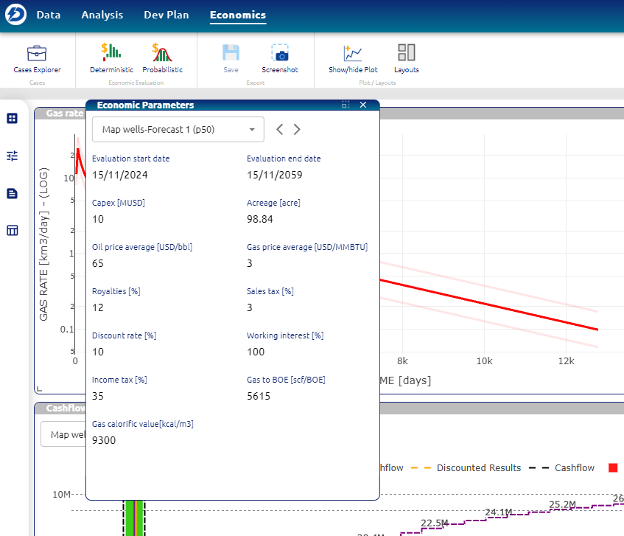Click the document icon in left sidebar
Viewport: 624px width, 536px height.
[13, 193]
